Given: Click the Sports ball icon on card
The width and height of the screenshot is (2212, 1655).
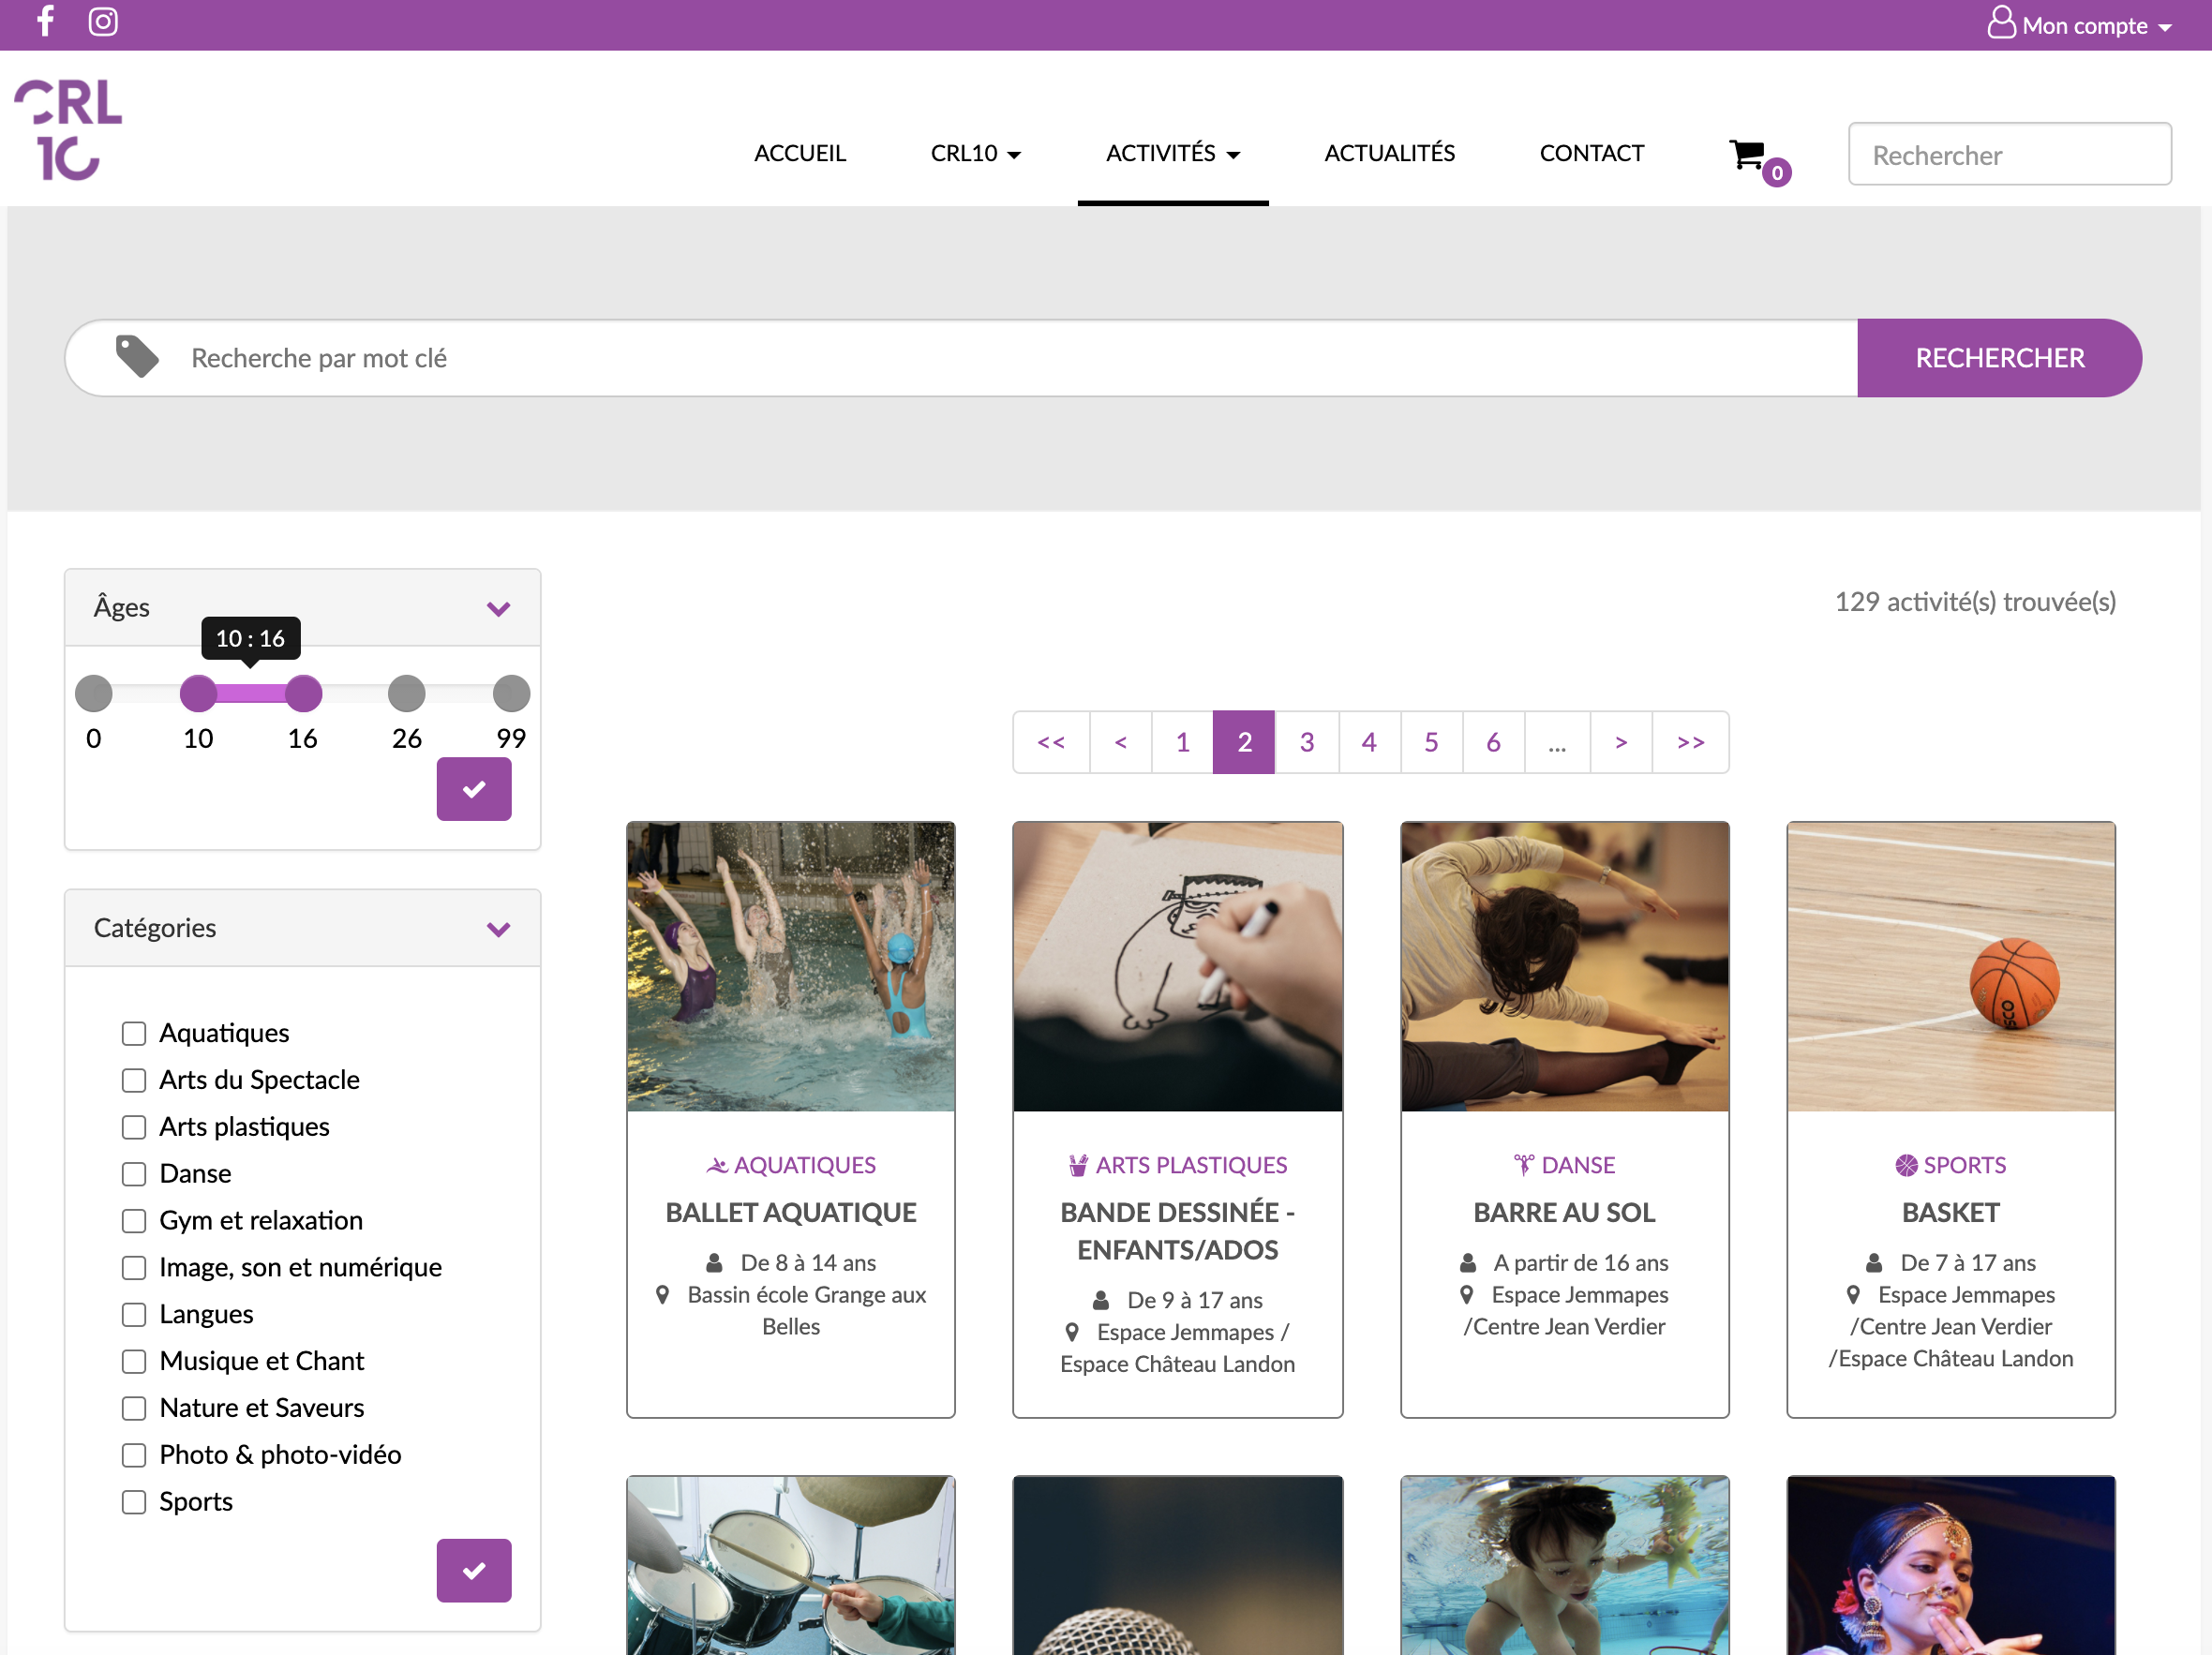Looking at the screenshot, I should (1906, 1165).
